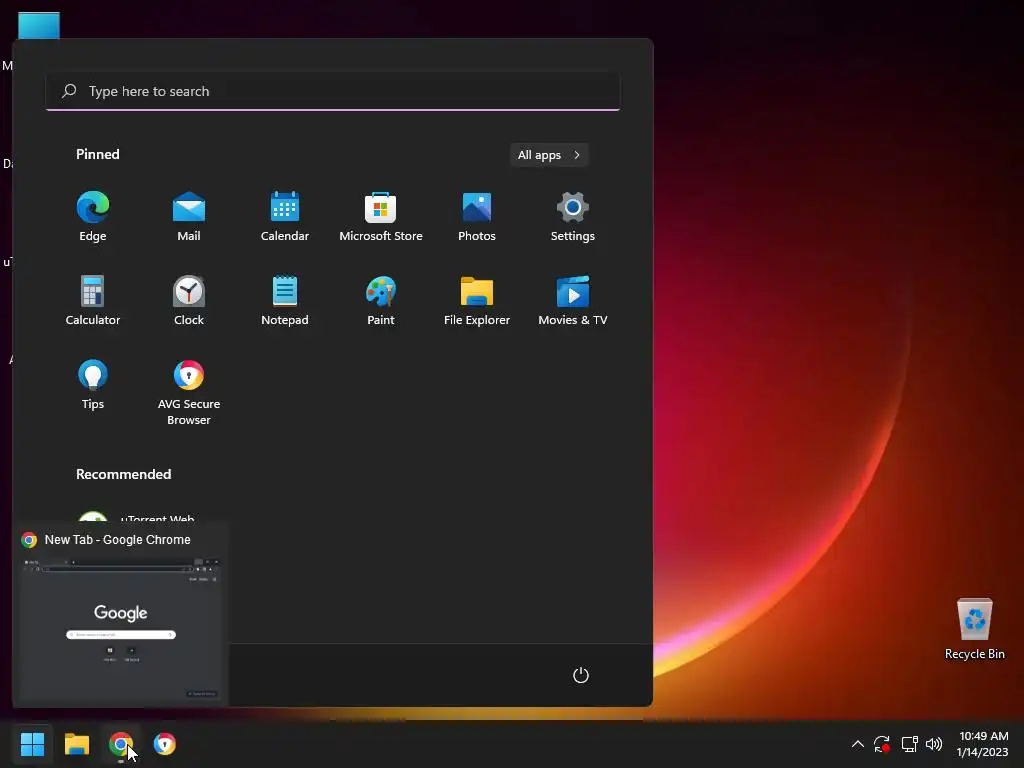
Task: Click the search magnifier icon in Start
Action: point(69,91)
